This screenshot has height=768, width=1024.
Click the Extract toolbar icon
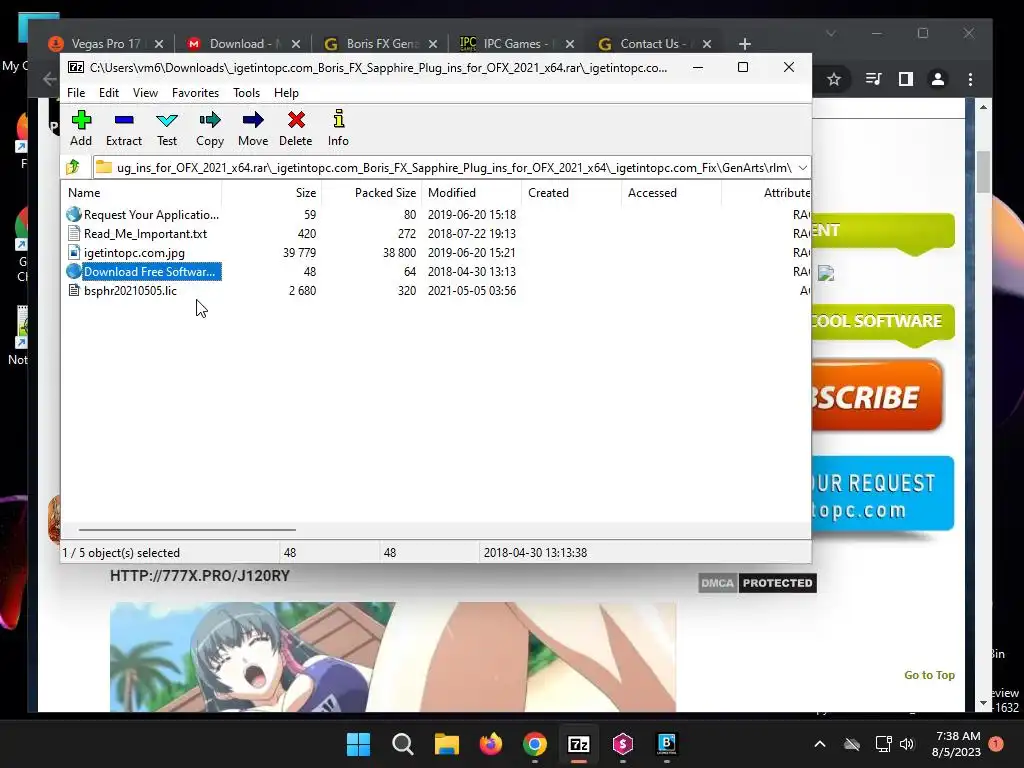point(123,128)
